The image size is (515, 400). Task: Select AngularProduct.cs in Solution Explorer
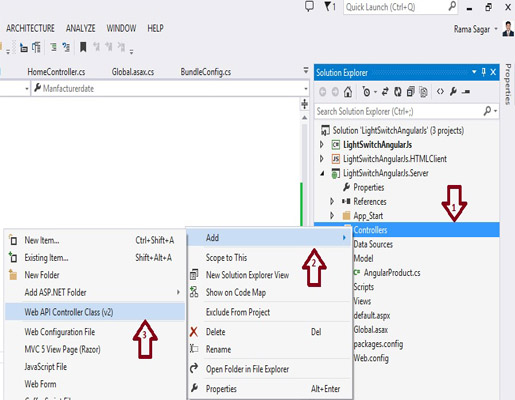(392, 273)
